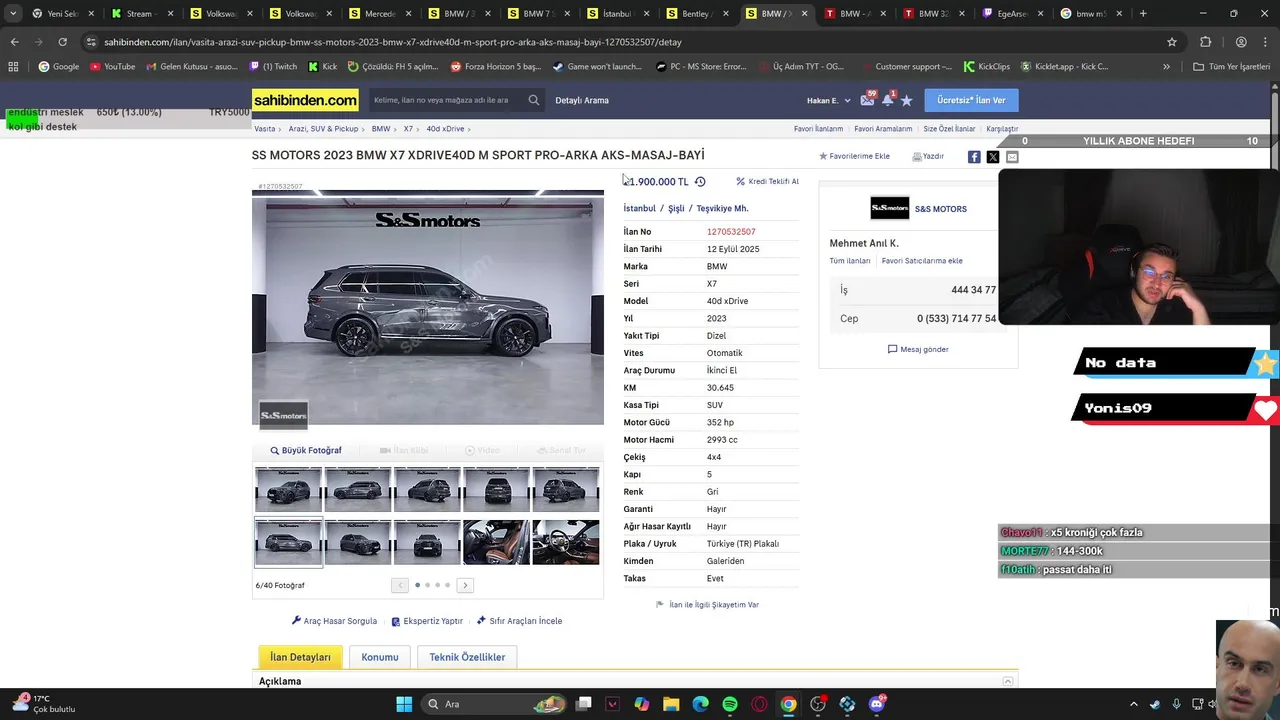The height and width of the screenshot is (720, 1280).
Task: Open the notifications bell icon
Action: tap(887, 100)
